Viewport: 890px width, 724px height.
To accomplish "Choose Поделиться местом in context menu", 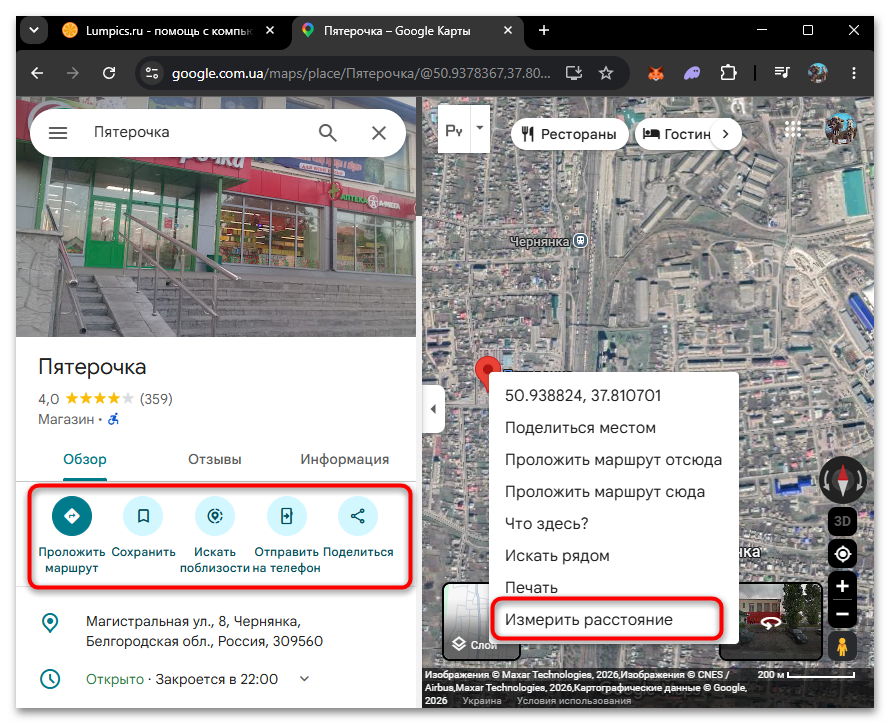I will coord(613,428).
